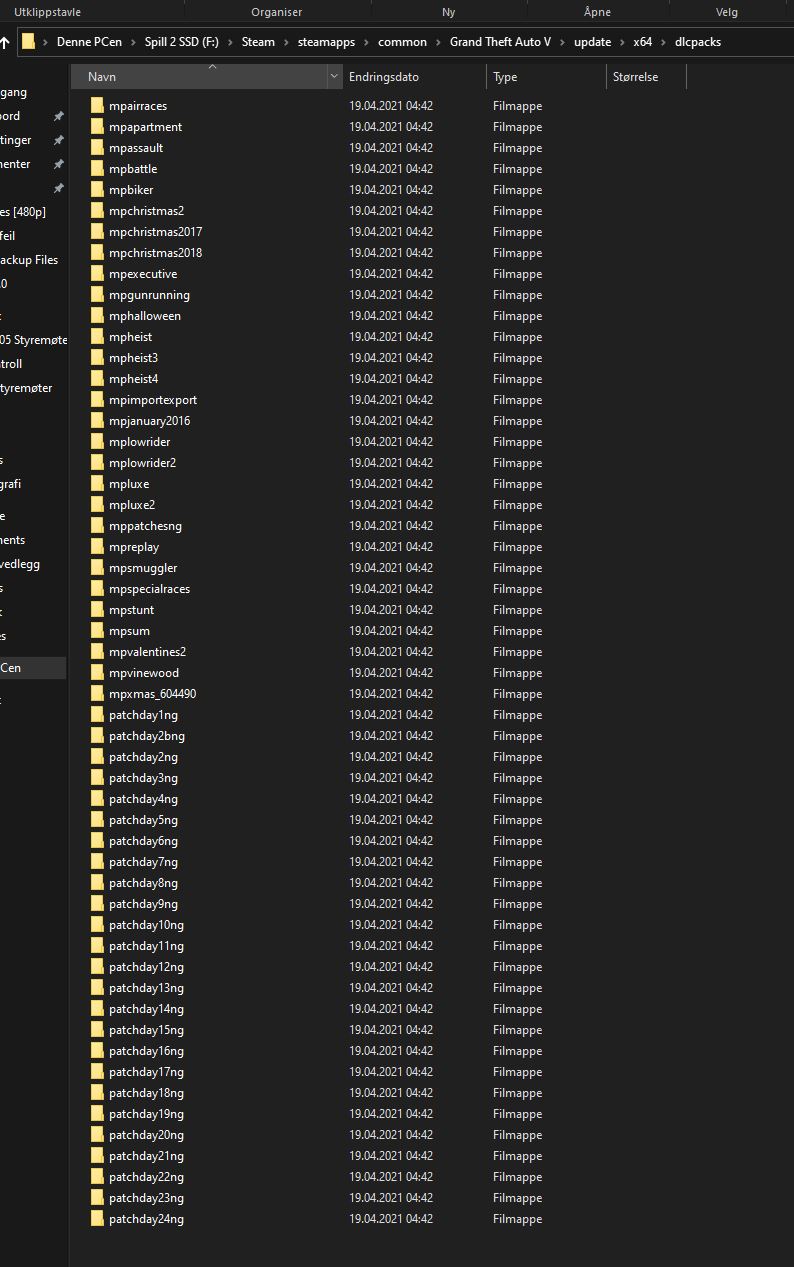794x1267 pixels.
Task: Select the patchday22ng folder name
Action: coord(146,1177)
